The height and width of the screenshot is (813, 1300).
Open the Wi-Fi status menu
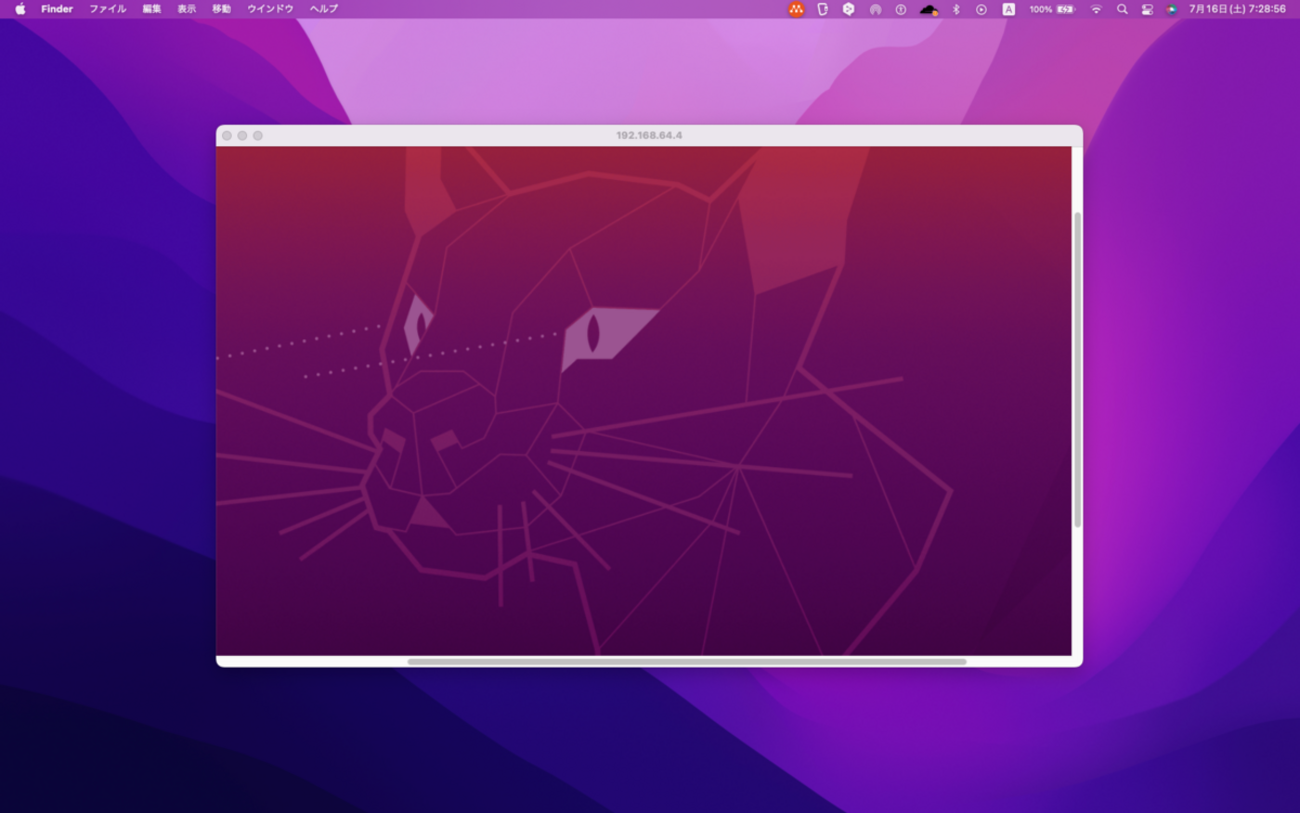[1096, 9]
